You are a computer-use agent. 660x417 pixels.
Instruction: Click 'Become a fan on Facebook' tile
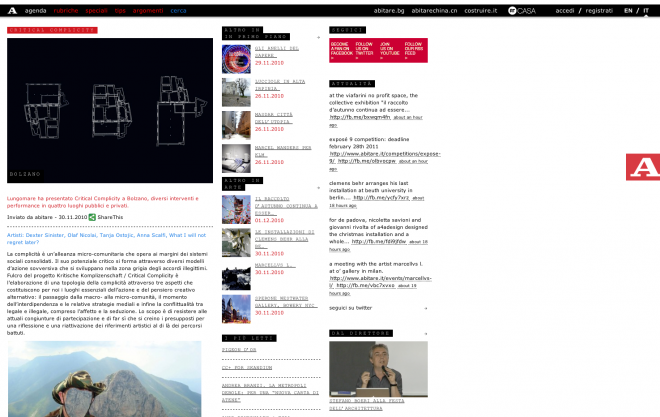(x=341, y=49)
